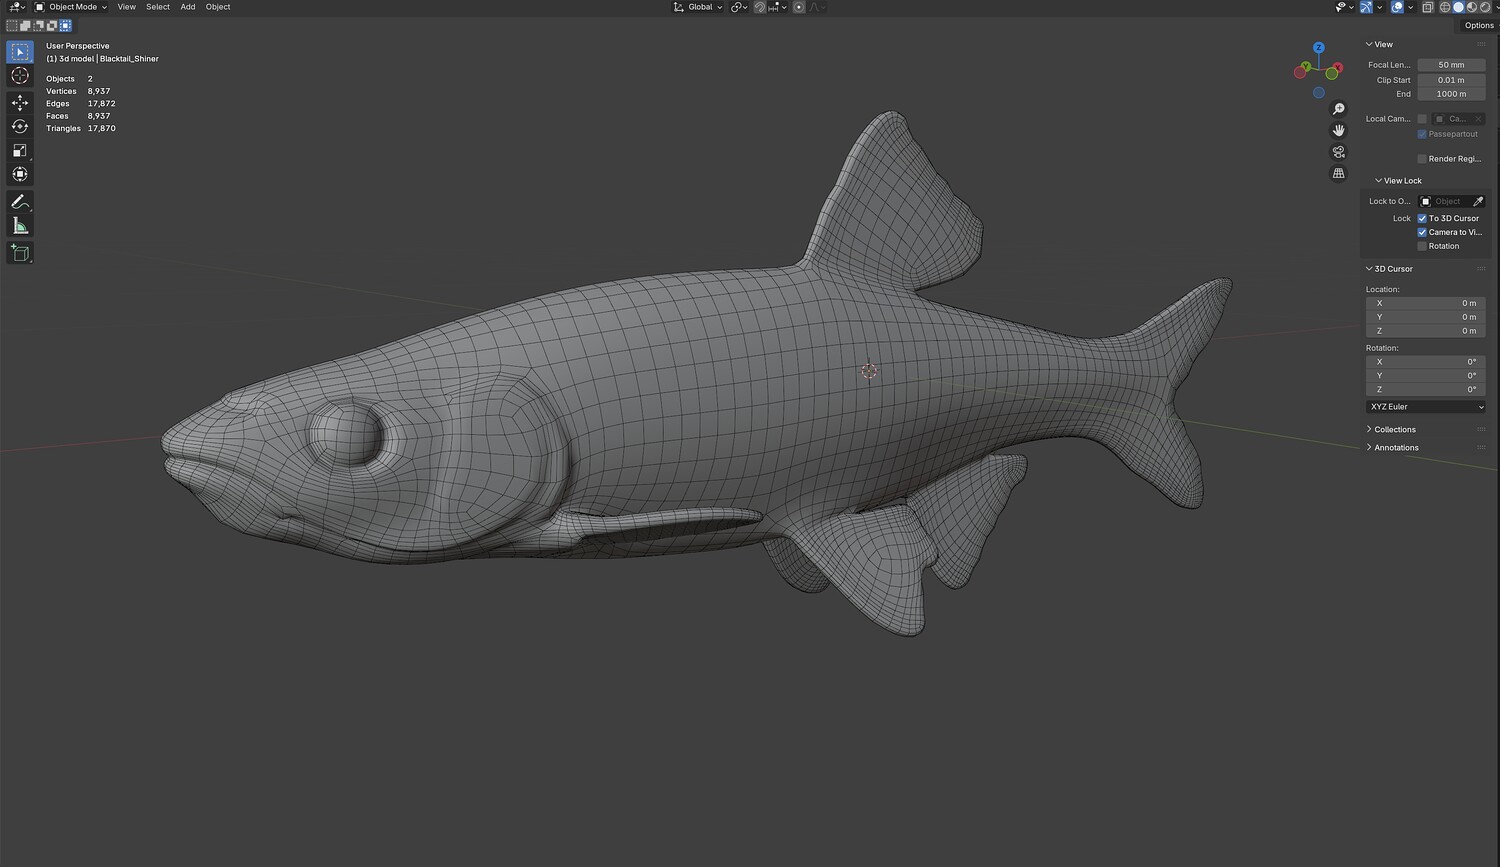Enable the Lock Rotation checkbox
The height and width of the screenshot is (867, 1500).
pyautogui.click(x=1422, y=246)
